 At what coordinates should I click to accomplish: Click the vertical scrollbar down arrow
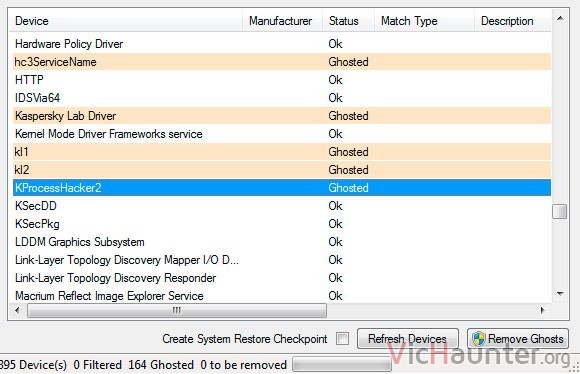(560, 294)
